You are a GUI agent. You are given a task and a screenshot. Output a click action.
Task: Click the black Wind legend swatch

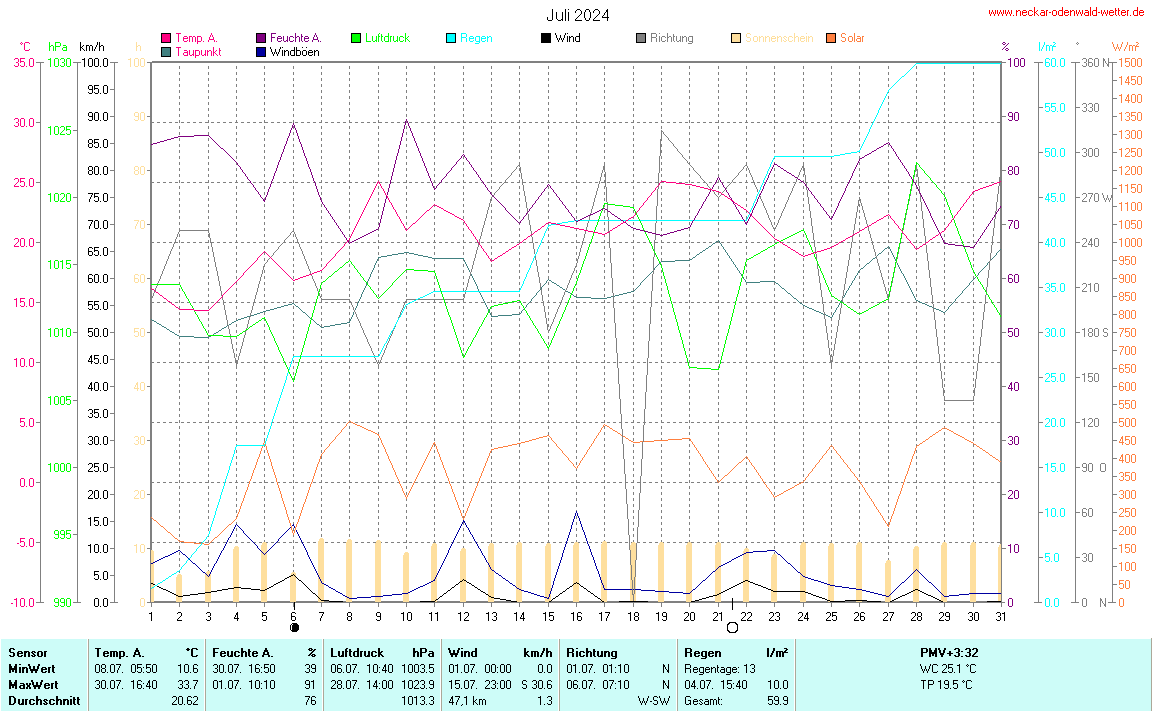point(545,38)
